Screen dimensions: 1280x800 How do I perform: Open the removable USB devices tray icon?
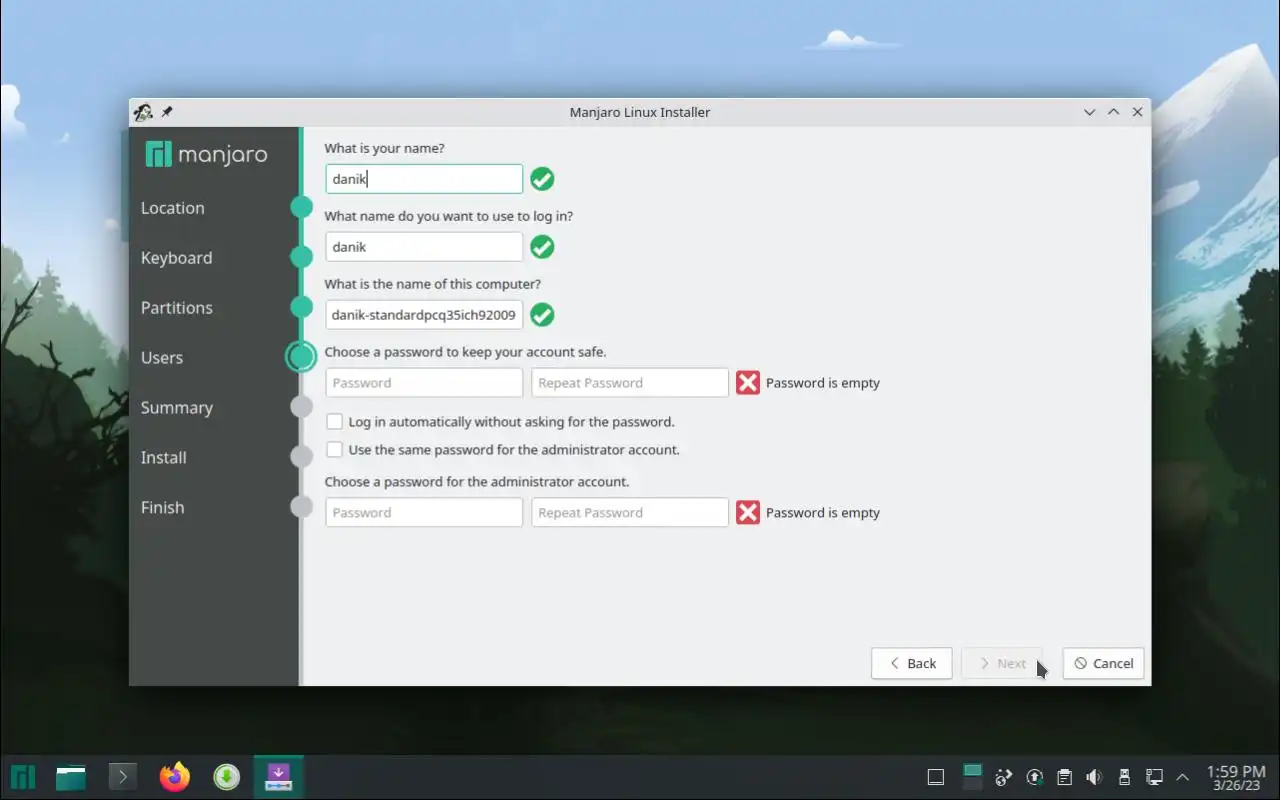coord(1124,777)
